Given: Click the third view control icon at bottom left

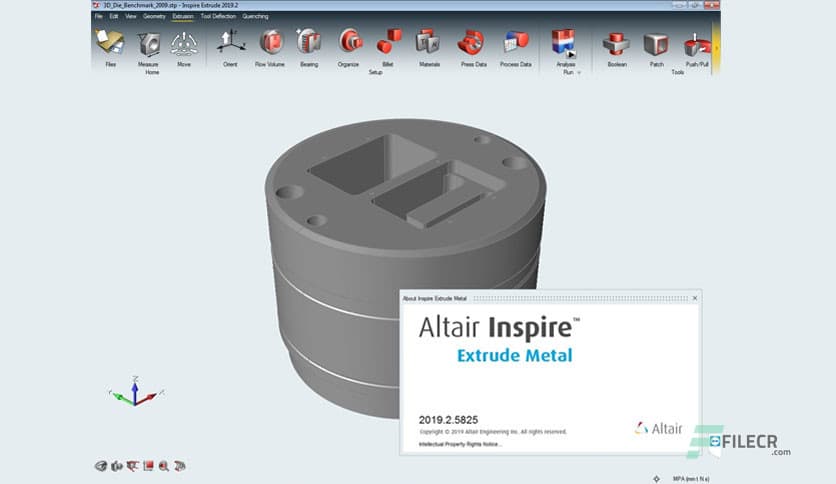Looking at the screenshot, I should click(x=132, y=466).
